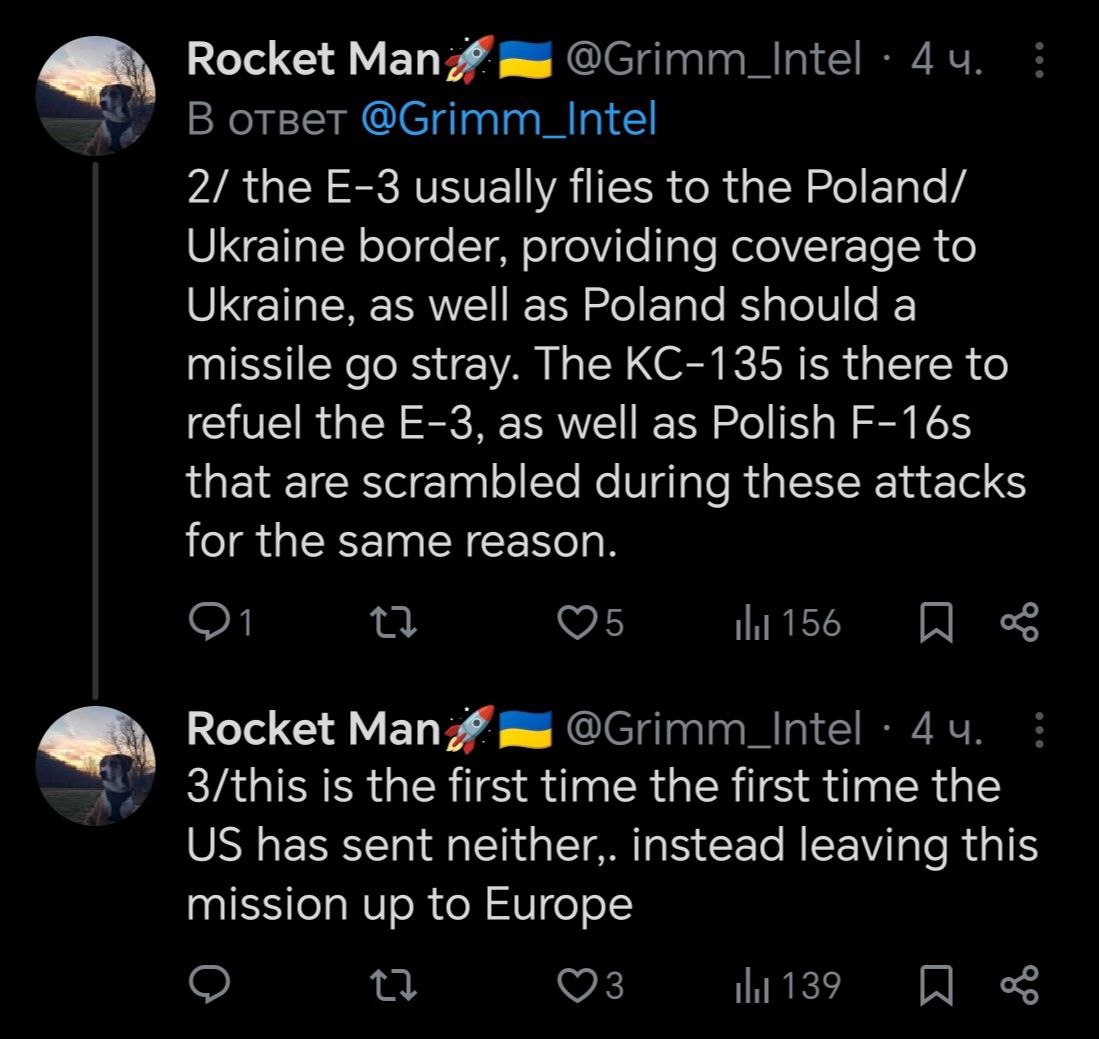Click the first tweet's profile avatar
The height and width of the screenshot is (1039, 1099).
(x=95, y=96)
